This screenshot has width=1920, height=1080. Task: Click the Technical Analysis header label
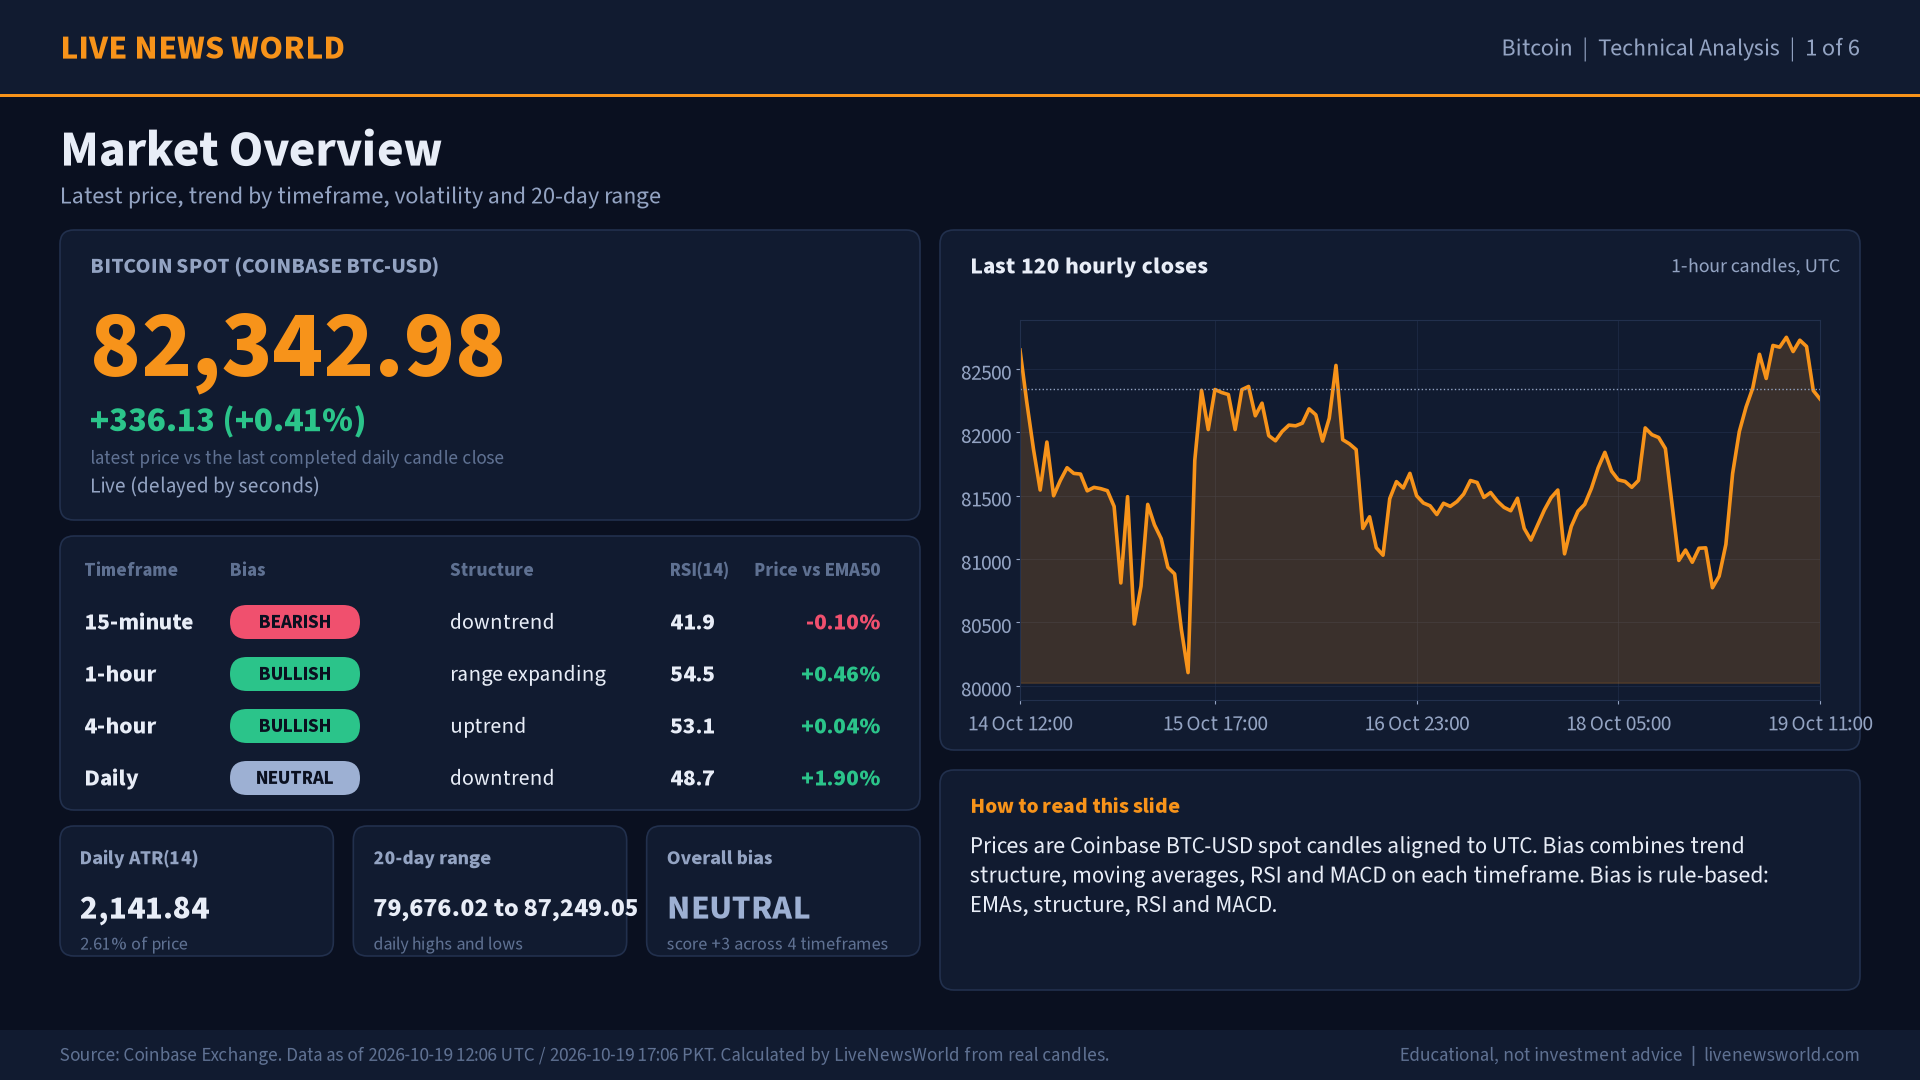coord(1688,48)
